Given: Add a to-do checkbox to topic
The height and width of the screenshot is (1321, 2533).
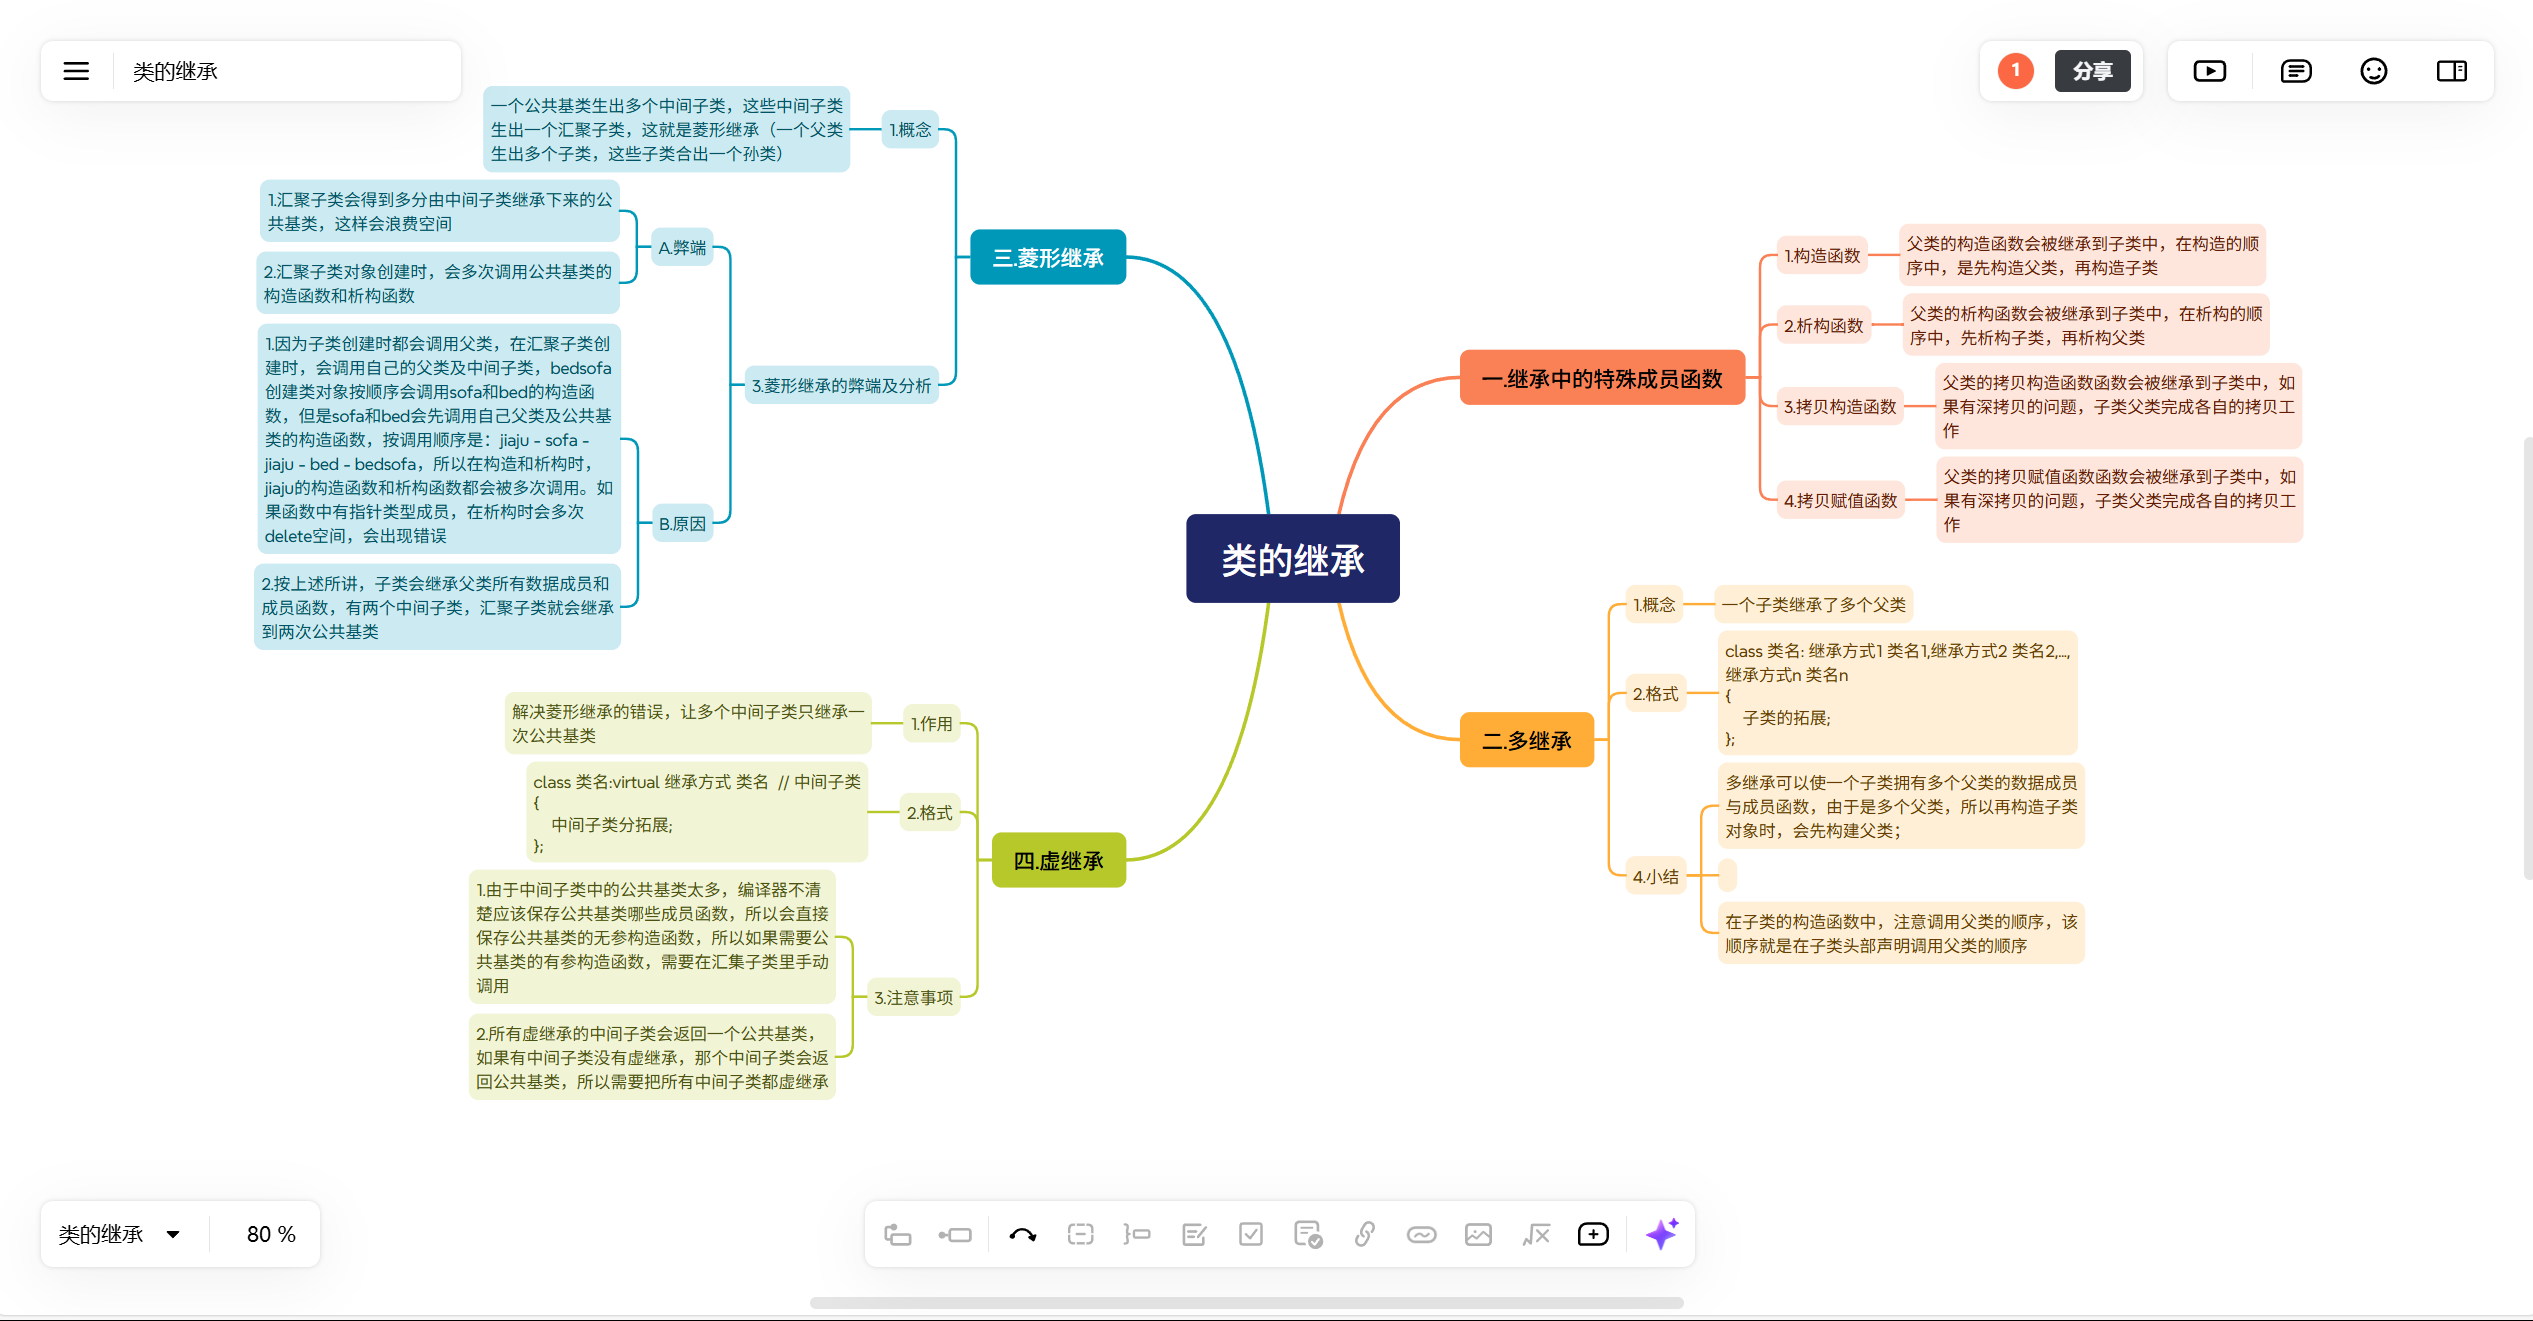Looking at the screenshot, I should coord(1251,1234).
